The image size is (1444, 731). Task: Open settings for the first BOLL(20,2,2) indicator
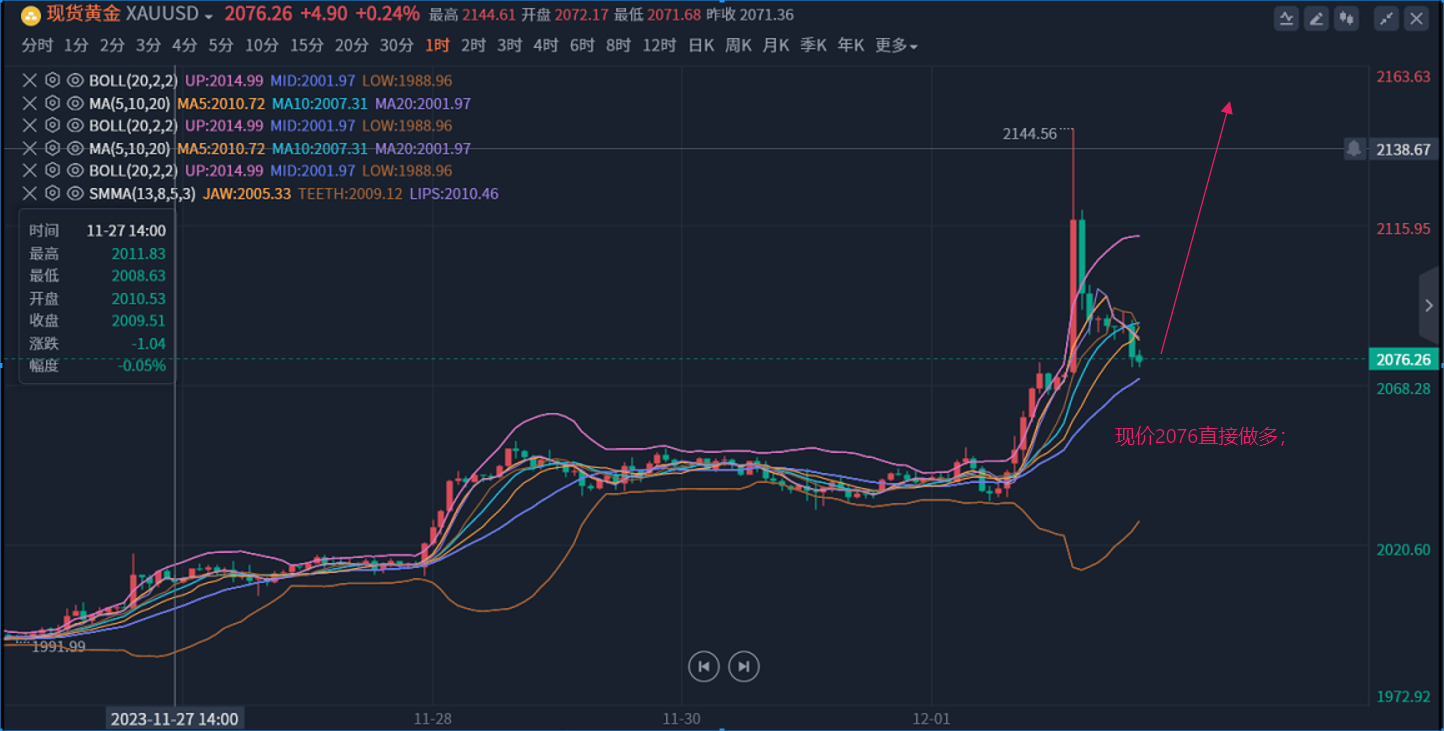point(53,79)
